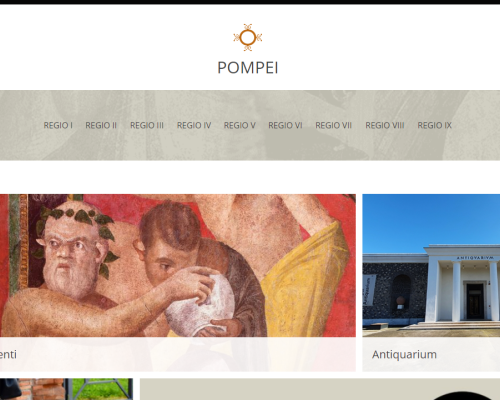Click the beige panel with black circle
This screenshot has width=500, height=400.
(x=320, y=389)
